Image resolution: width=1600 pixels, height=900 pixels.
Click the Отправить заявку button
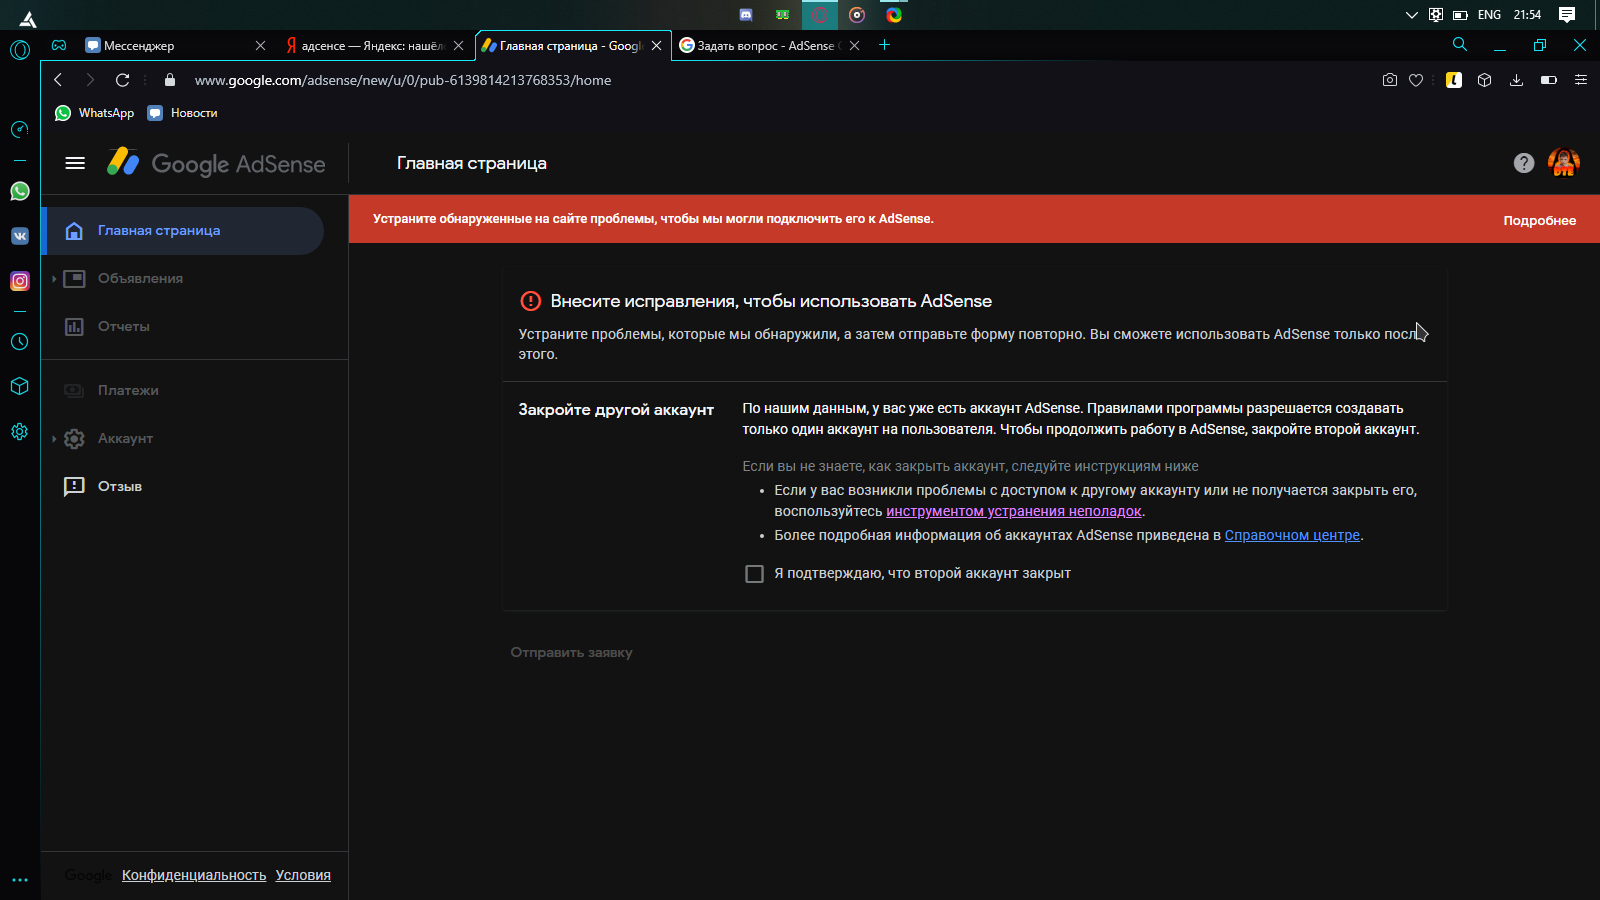pos(571,652)
